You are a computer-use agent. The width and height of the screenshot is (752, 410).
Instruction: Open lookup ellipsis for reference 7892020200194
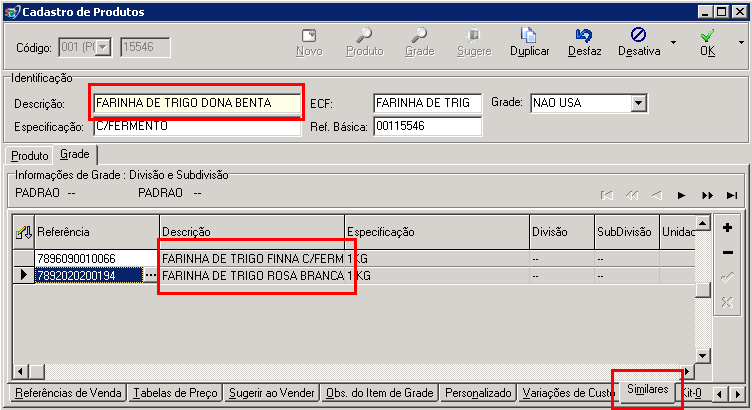150,275
